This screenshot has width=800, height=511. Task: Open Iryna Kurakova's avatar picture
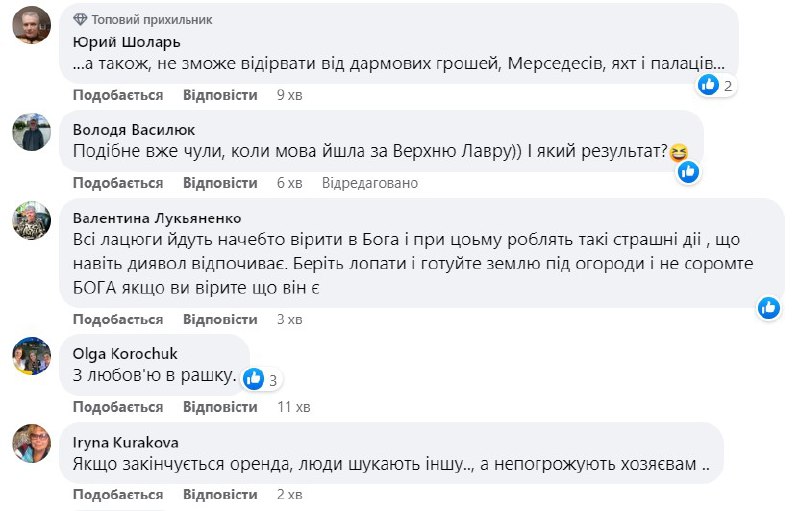(x=31, y=443)
